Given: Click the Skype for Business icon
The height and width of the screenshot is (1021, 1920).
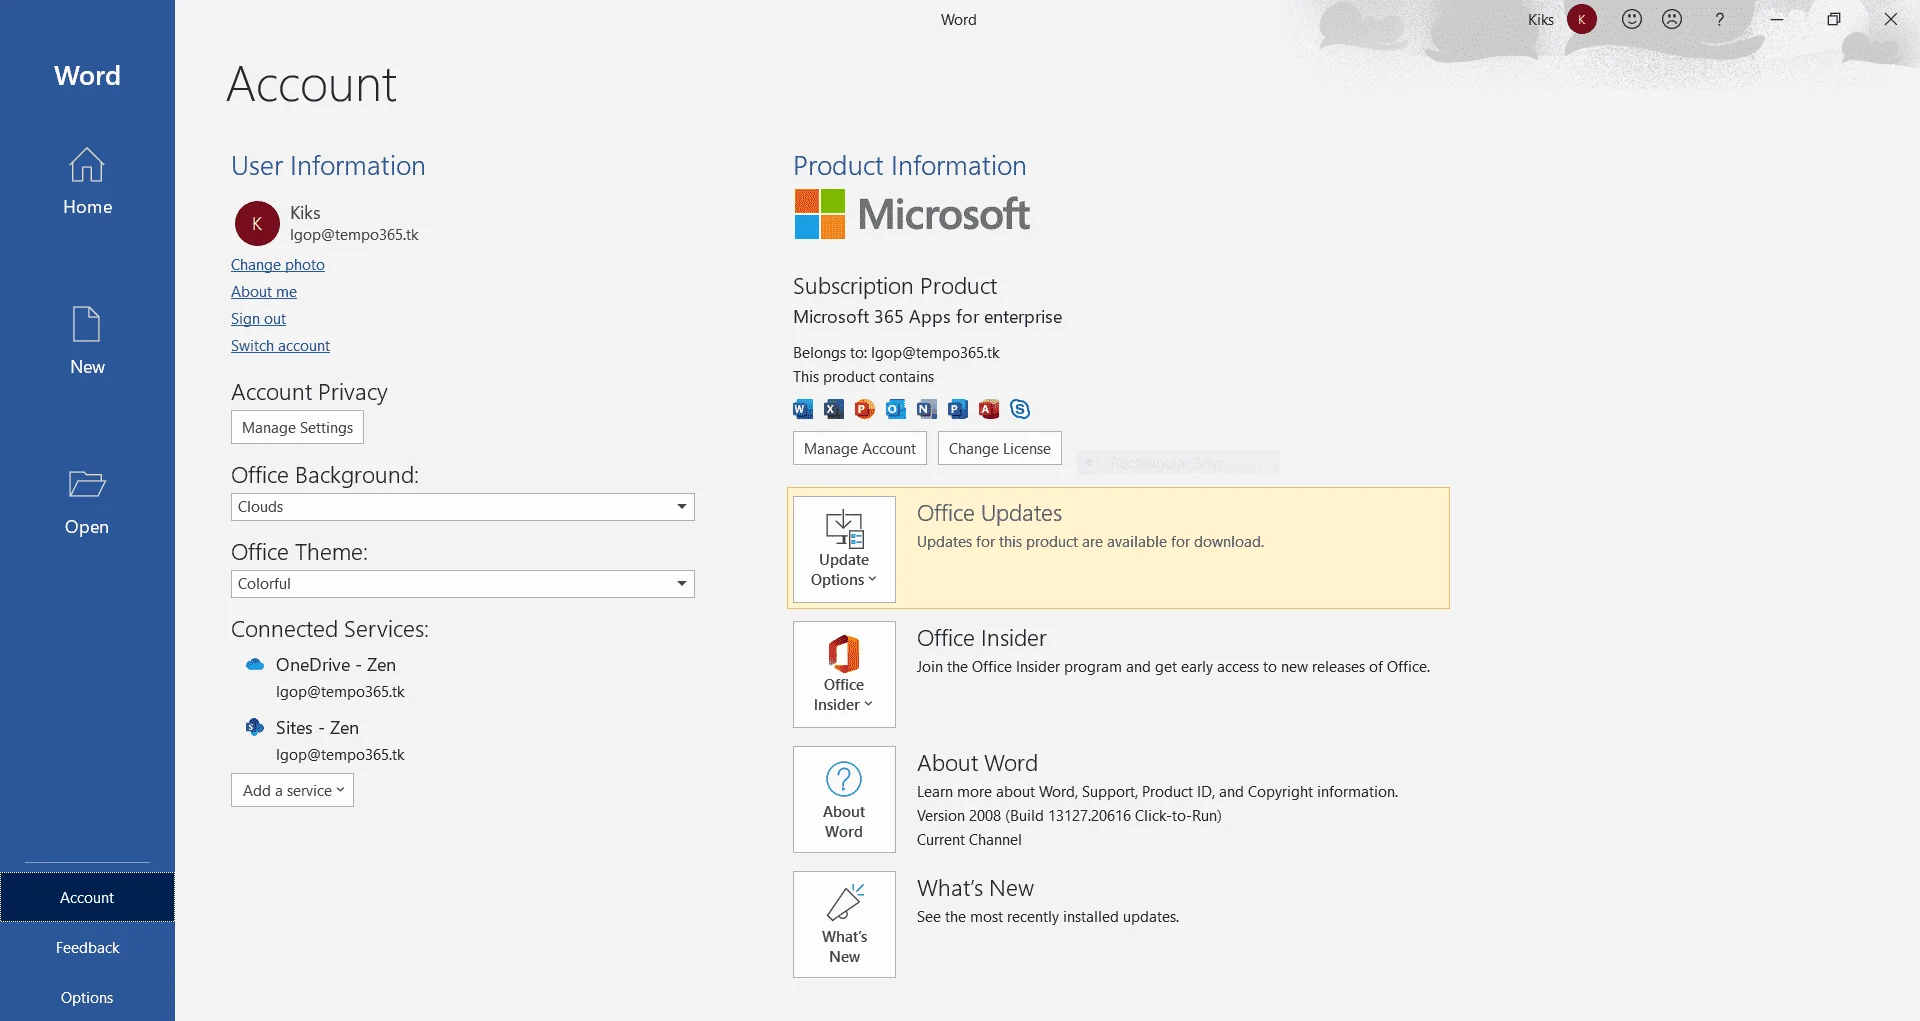Looking at the screenshot, I should (1020, 409).
